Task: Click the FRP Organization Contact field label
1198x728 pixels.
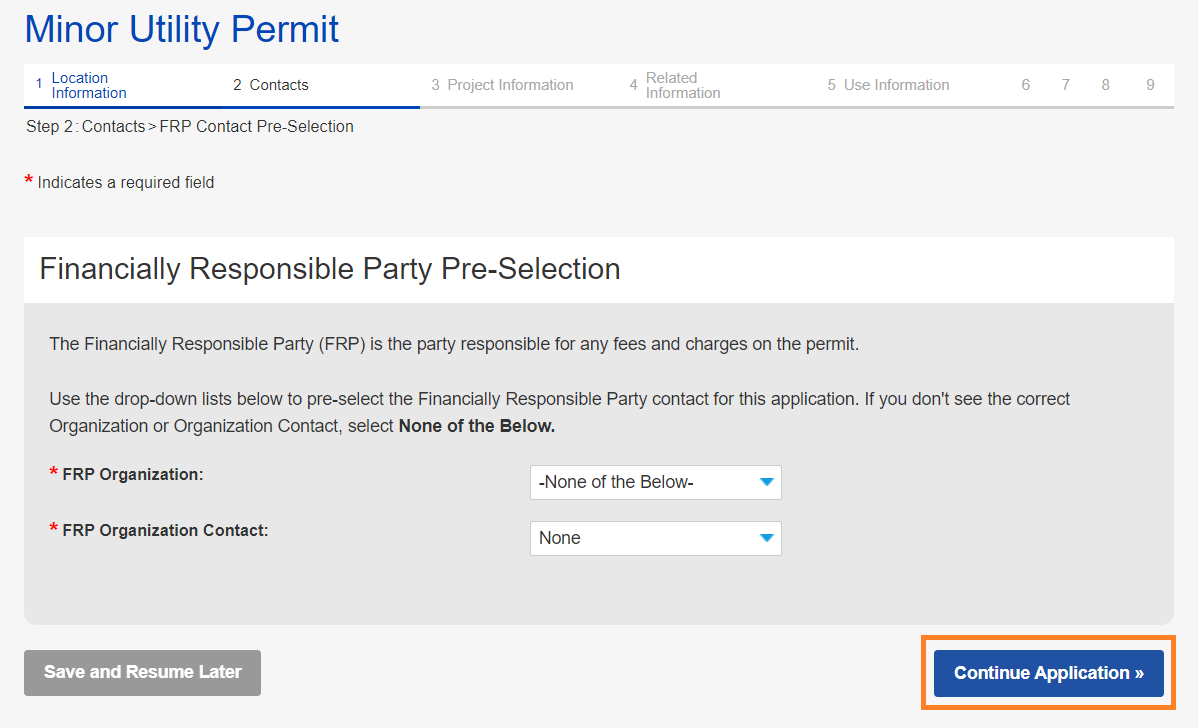Action: 165,530
